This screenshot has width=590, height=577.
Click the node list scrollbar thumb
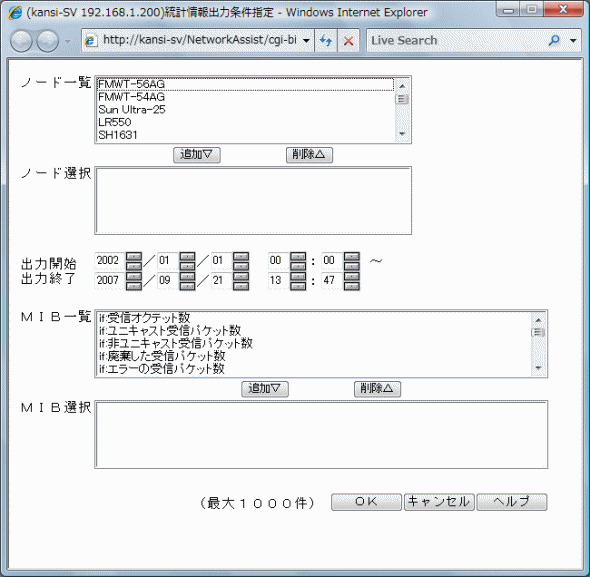coord(402,99)
